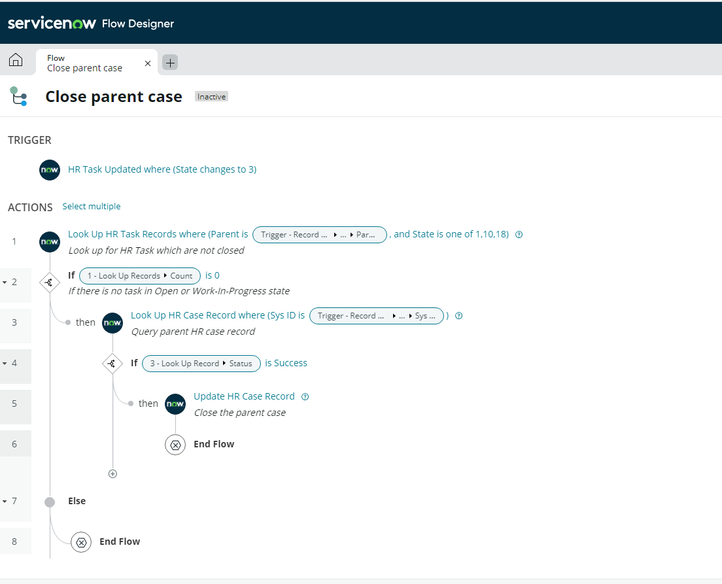This screenshot has height=584, width=722.
Task: Click the Else branch node circle
Action: click(50, 502)
